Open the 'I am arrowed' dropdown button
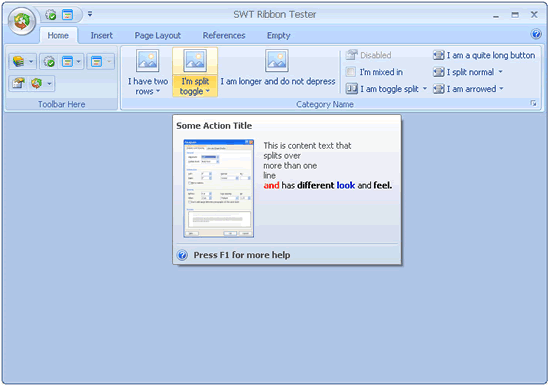 tap(469, 89)
